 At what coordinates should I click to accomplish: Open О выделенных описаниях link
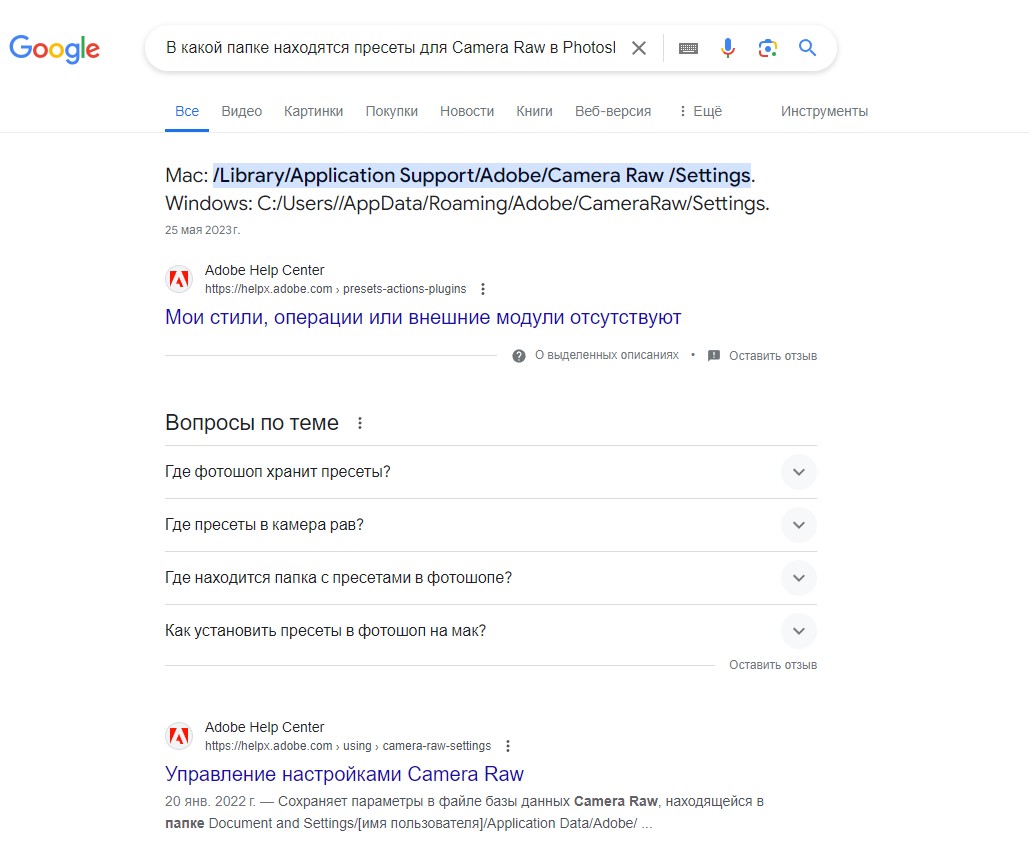pos(606,355)
